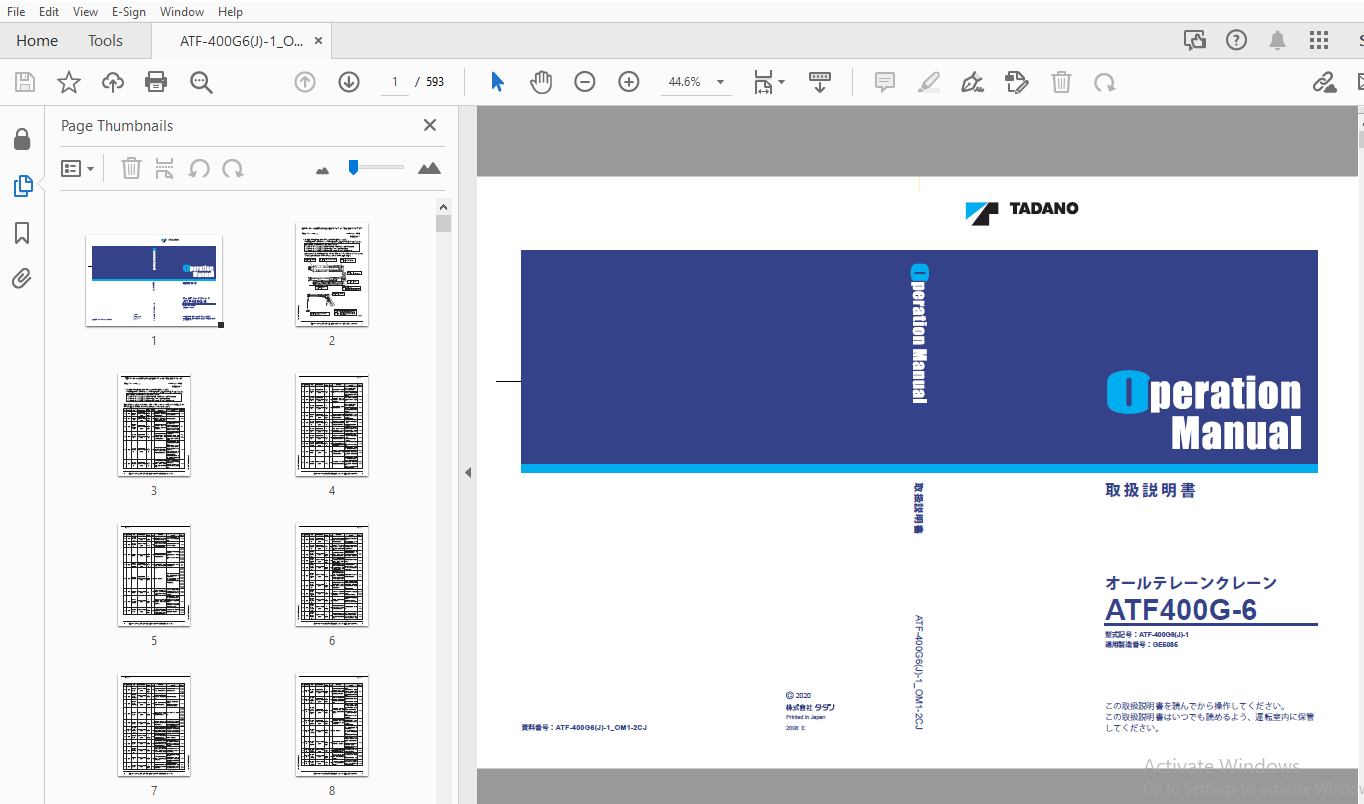Close the ATF-400G6(J)-1 document tab
Screen dimensions: 1364x804
tap(318, 41)
